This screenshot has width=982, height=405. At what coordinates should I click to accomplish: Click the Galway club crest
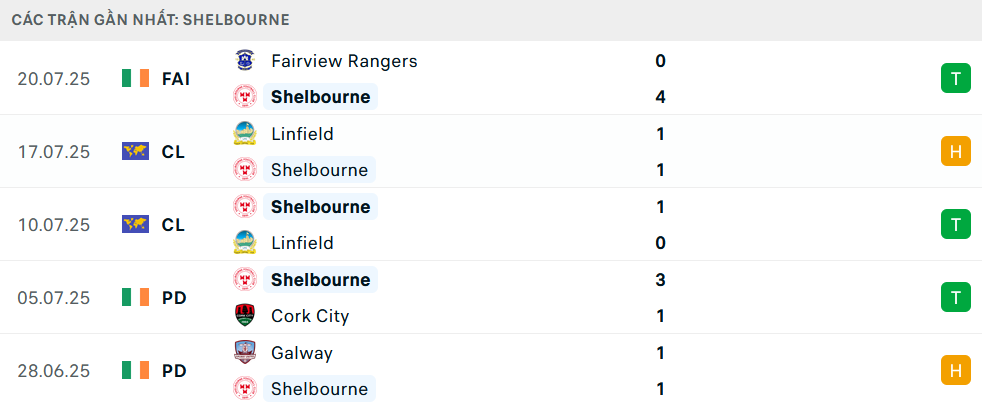point(245,352)
